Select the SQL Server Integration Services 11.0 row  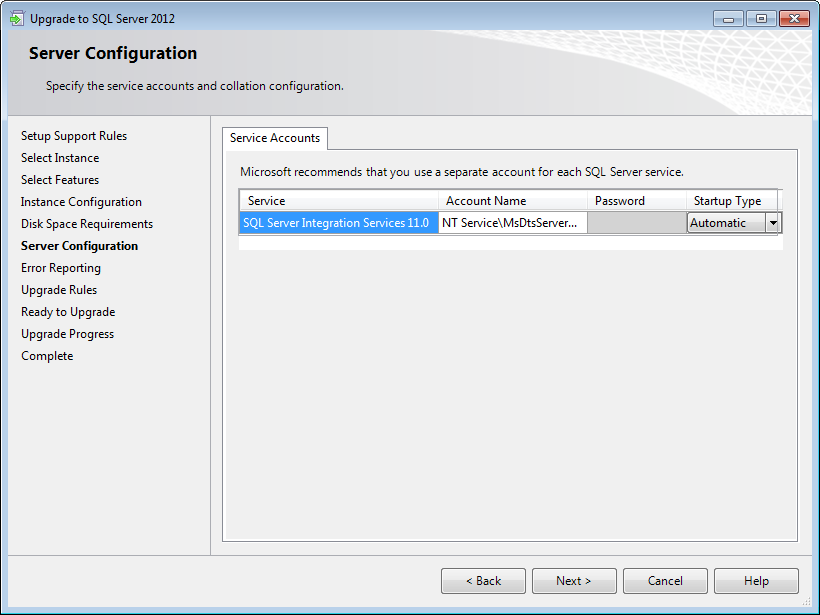click(339, 223)
